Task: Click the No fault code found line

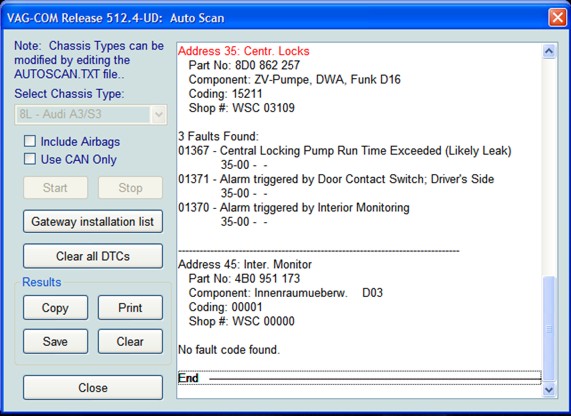Action: 229,349
